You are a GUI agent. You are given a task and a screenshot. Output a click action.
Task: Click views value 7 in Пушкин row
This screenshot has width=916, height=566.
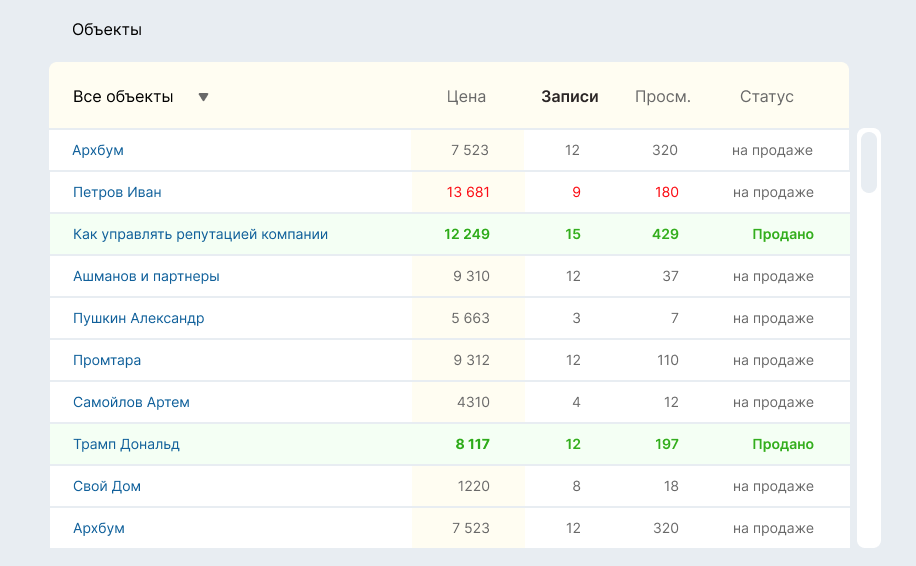[x=675, y=318]
